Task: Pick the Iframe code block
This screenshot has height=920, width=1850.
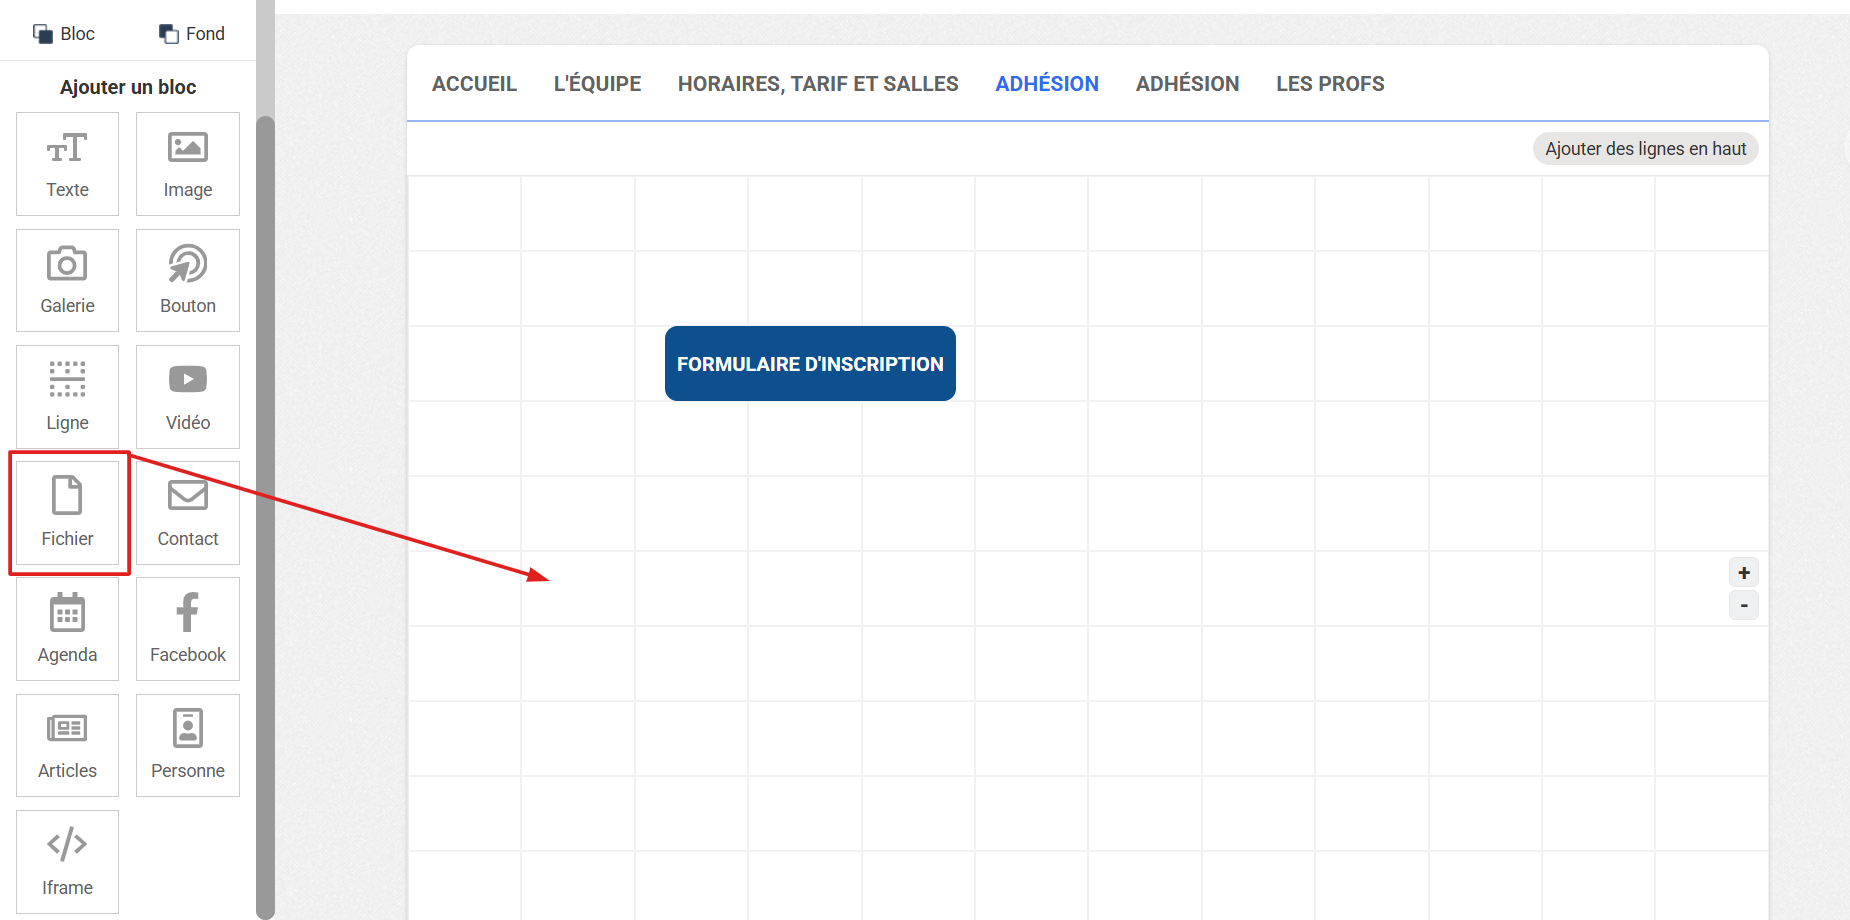Action: pos(67,861)
